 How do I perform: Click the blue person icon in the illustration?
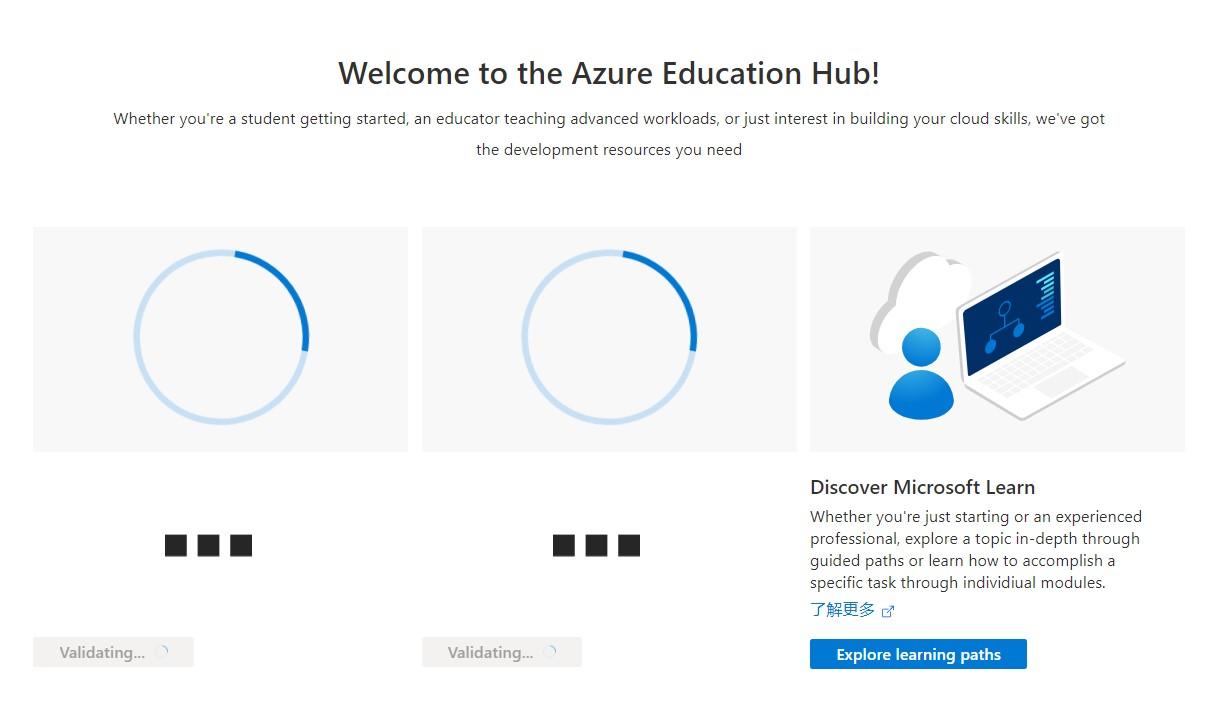[x=920, y=375]
